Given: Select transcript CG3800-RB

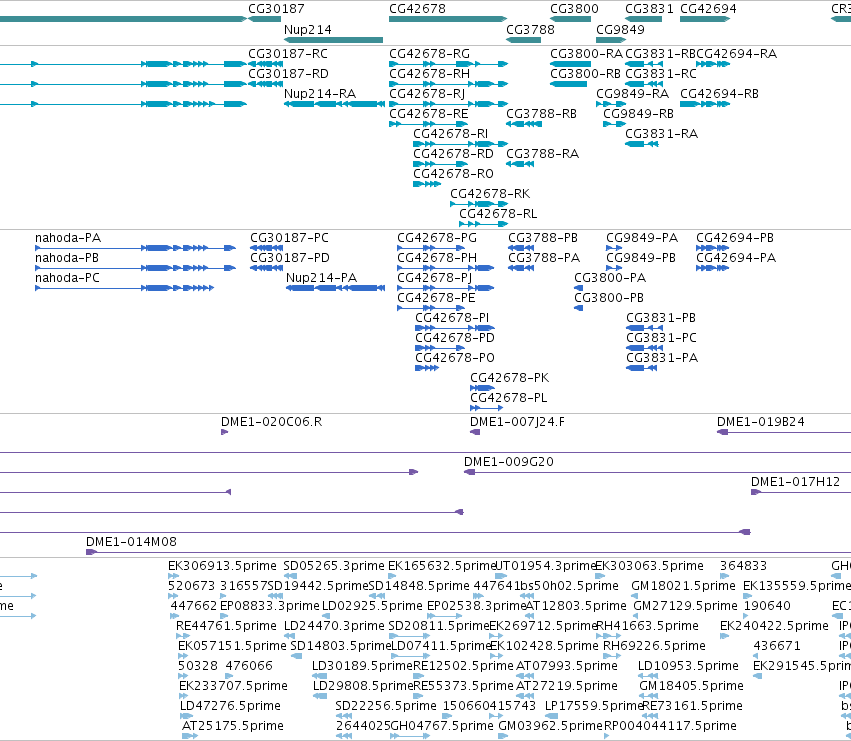Looking at the screenshot, I should tap(586, 74).
